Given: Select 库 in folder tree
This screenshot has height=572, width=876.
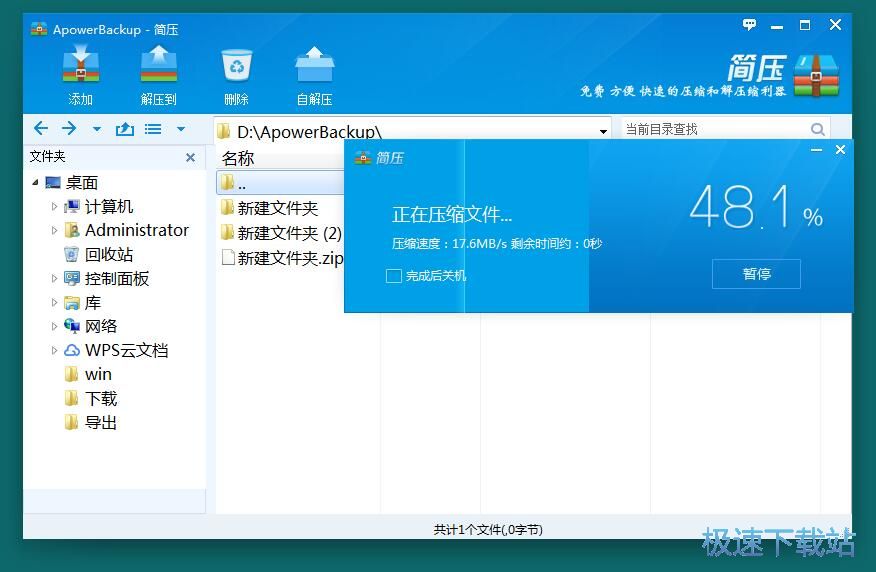Looking at the screenshot, I should pos(93,303).
